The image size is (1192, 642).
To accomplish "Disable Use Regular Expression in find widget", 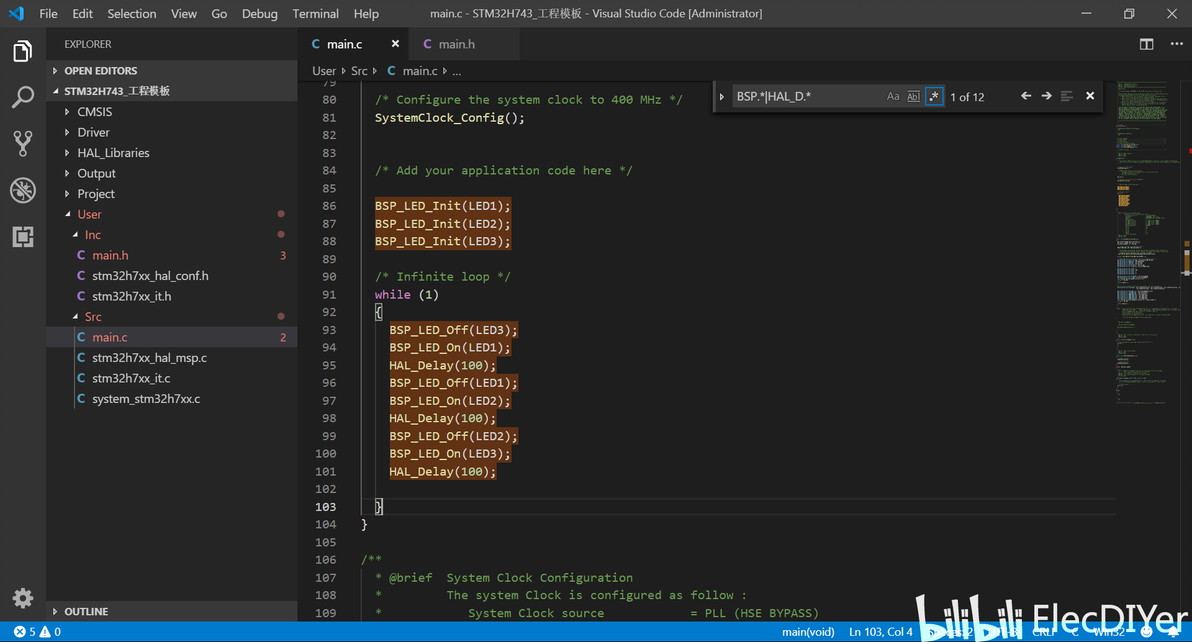I will point(933,97).
